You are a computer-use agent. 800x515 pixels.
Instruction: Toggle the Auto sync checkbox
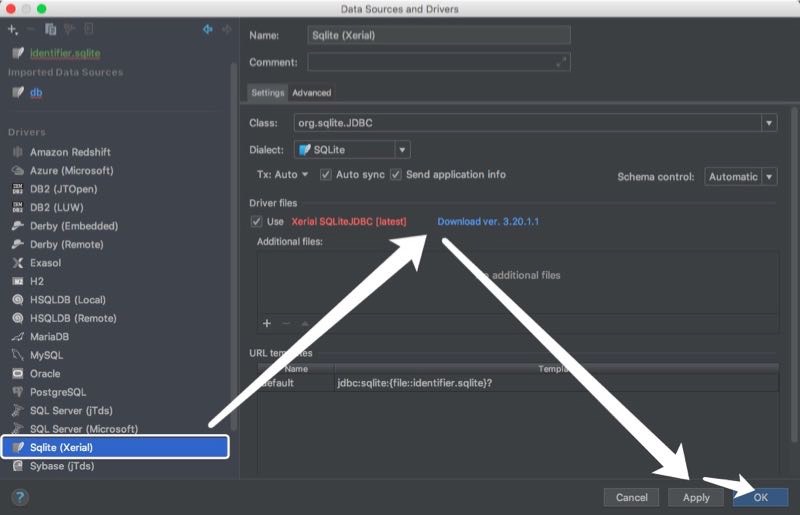[325, 175]
